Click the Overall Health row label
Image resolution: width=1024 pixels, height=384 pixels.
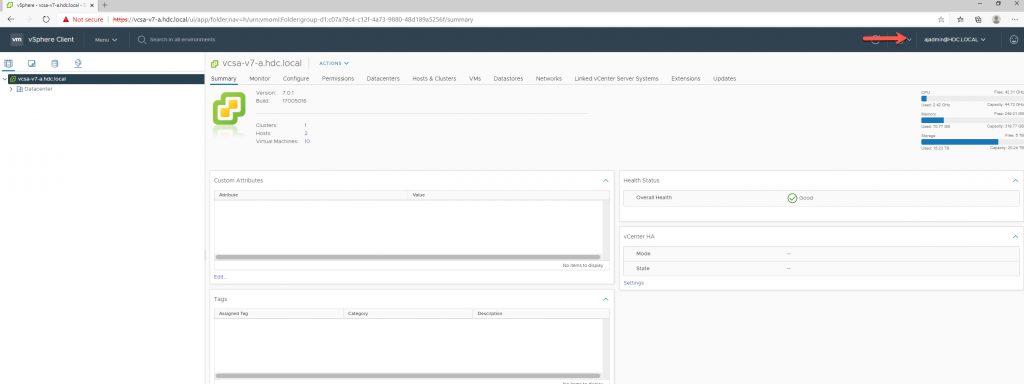pos(654,197)
